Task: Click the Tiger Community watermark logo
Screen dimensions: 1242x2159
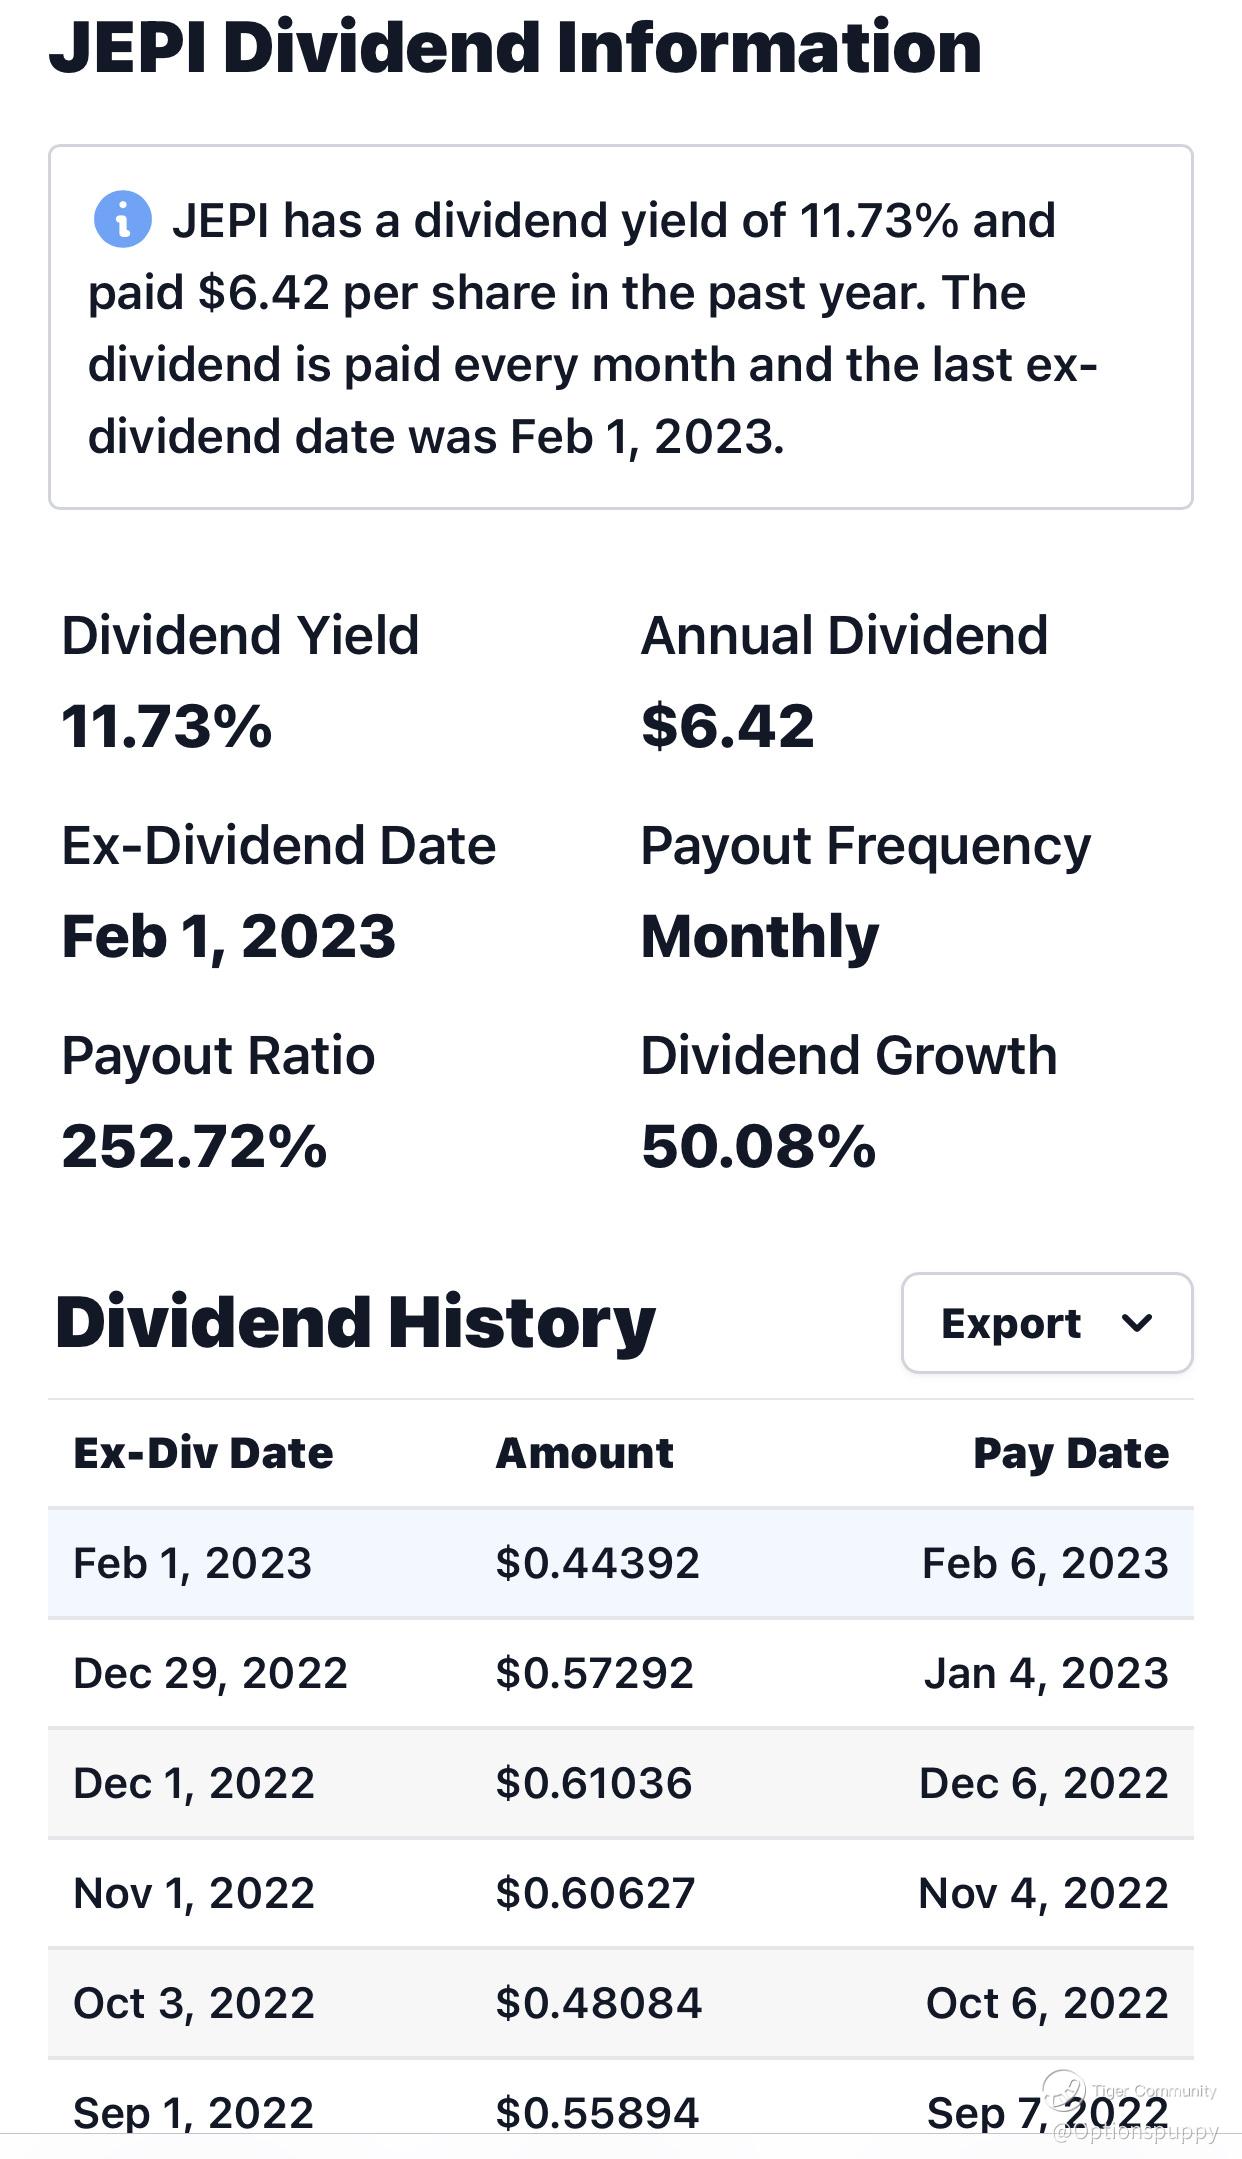Action: tap(1066, 2088)
